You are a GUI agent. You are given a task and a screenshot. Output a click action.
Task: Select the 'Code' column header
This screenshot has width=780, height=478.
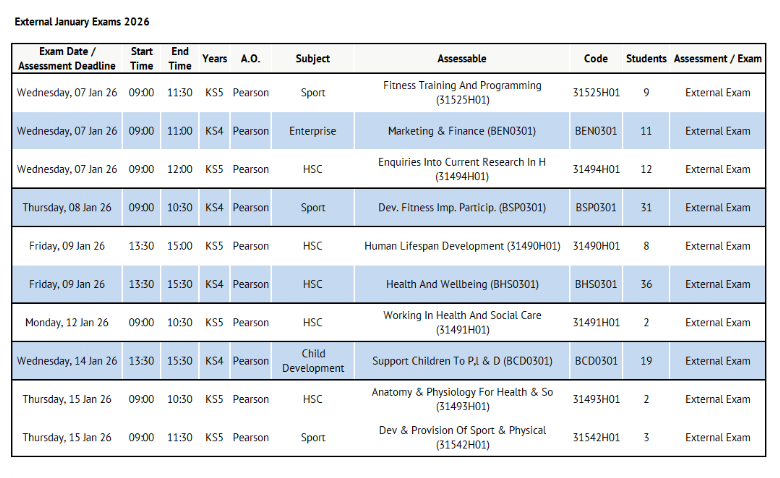(596, 59)
